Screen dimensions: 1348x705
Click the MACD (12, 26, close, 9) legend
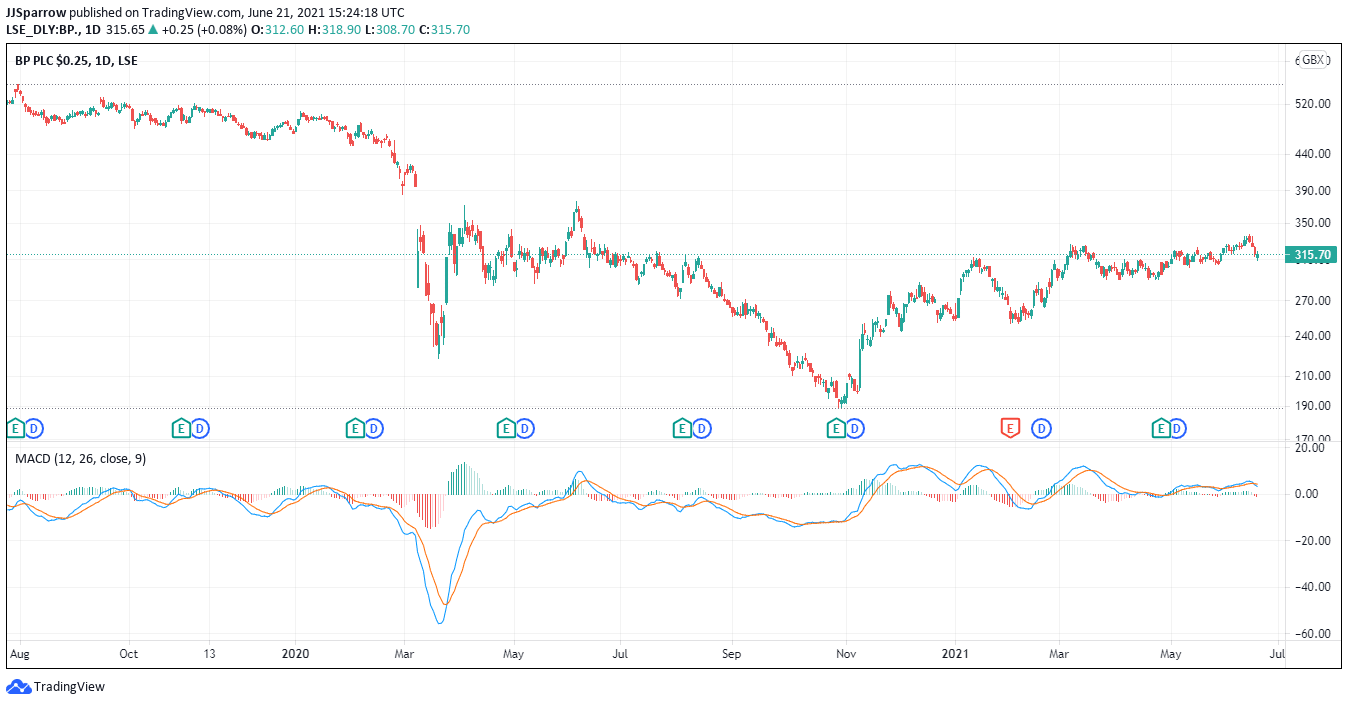[x=80, y=458]
